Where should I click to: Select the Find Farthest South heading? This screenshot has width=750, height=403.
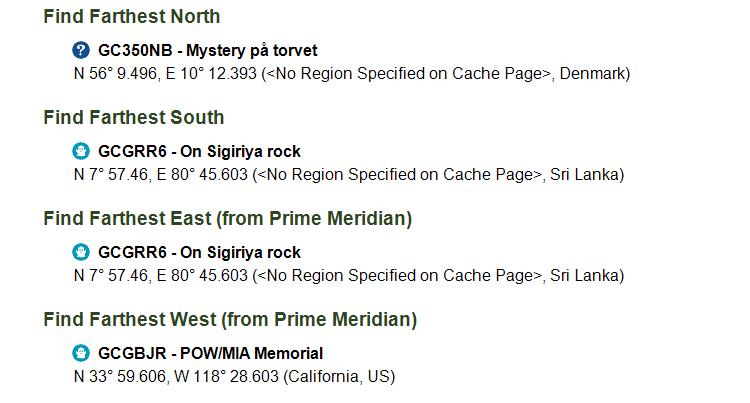pyautogui.click(x=133, y=117)
